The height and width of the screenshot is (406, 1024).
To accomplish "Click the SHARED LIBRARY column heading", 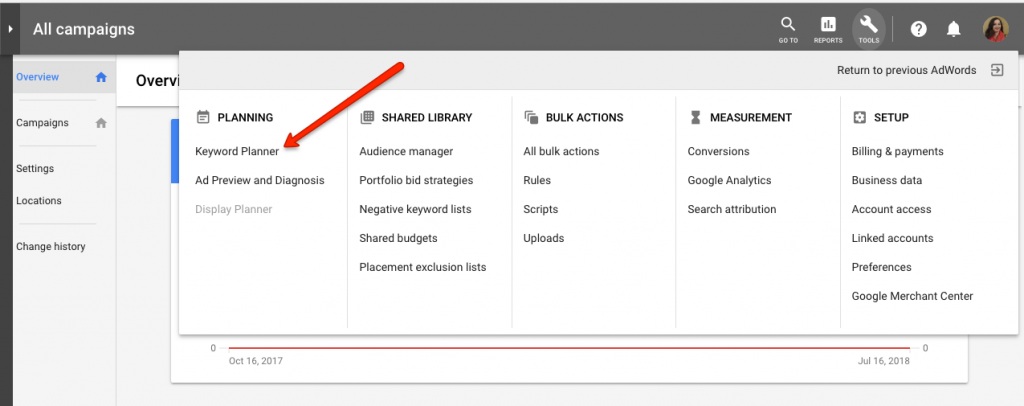I will point(427,117).
